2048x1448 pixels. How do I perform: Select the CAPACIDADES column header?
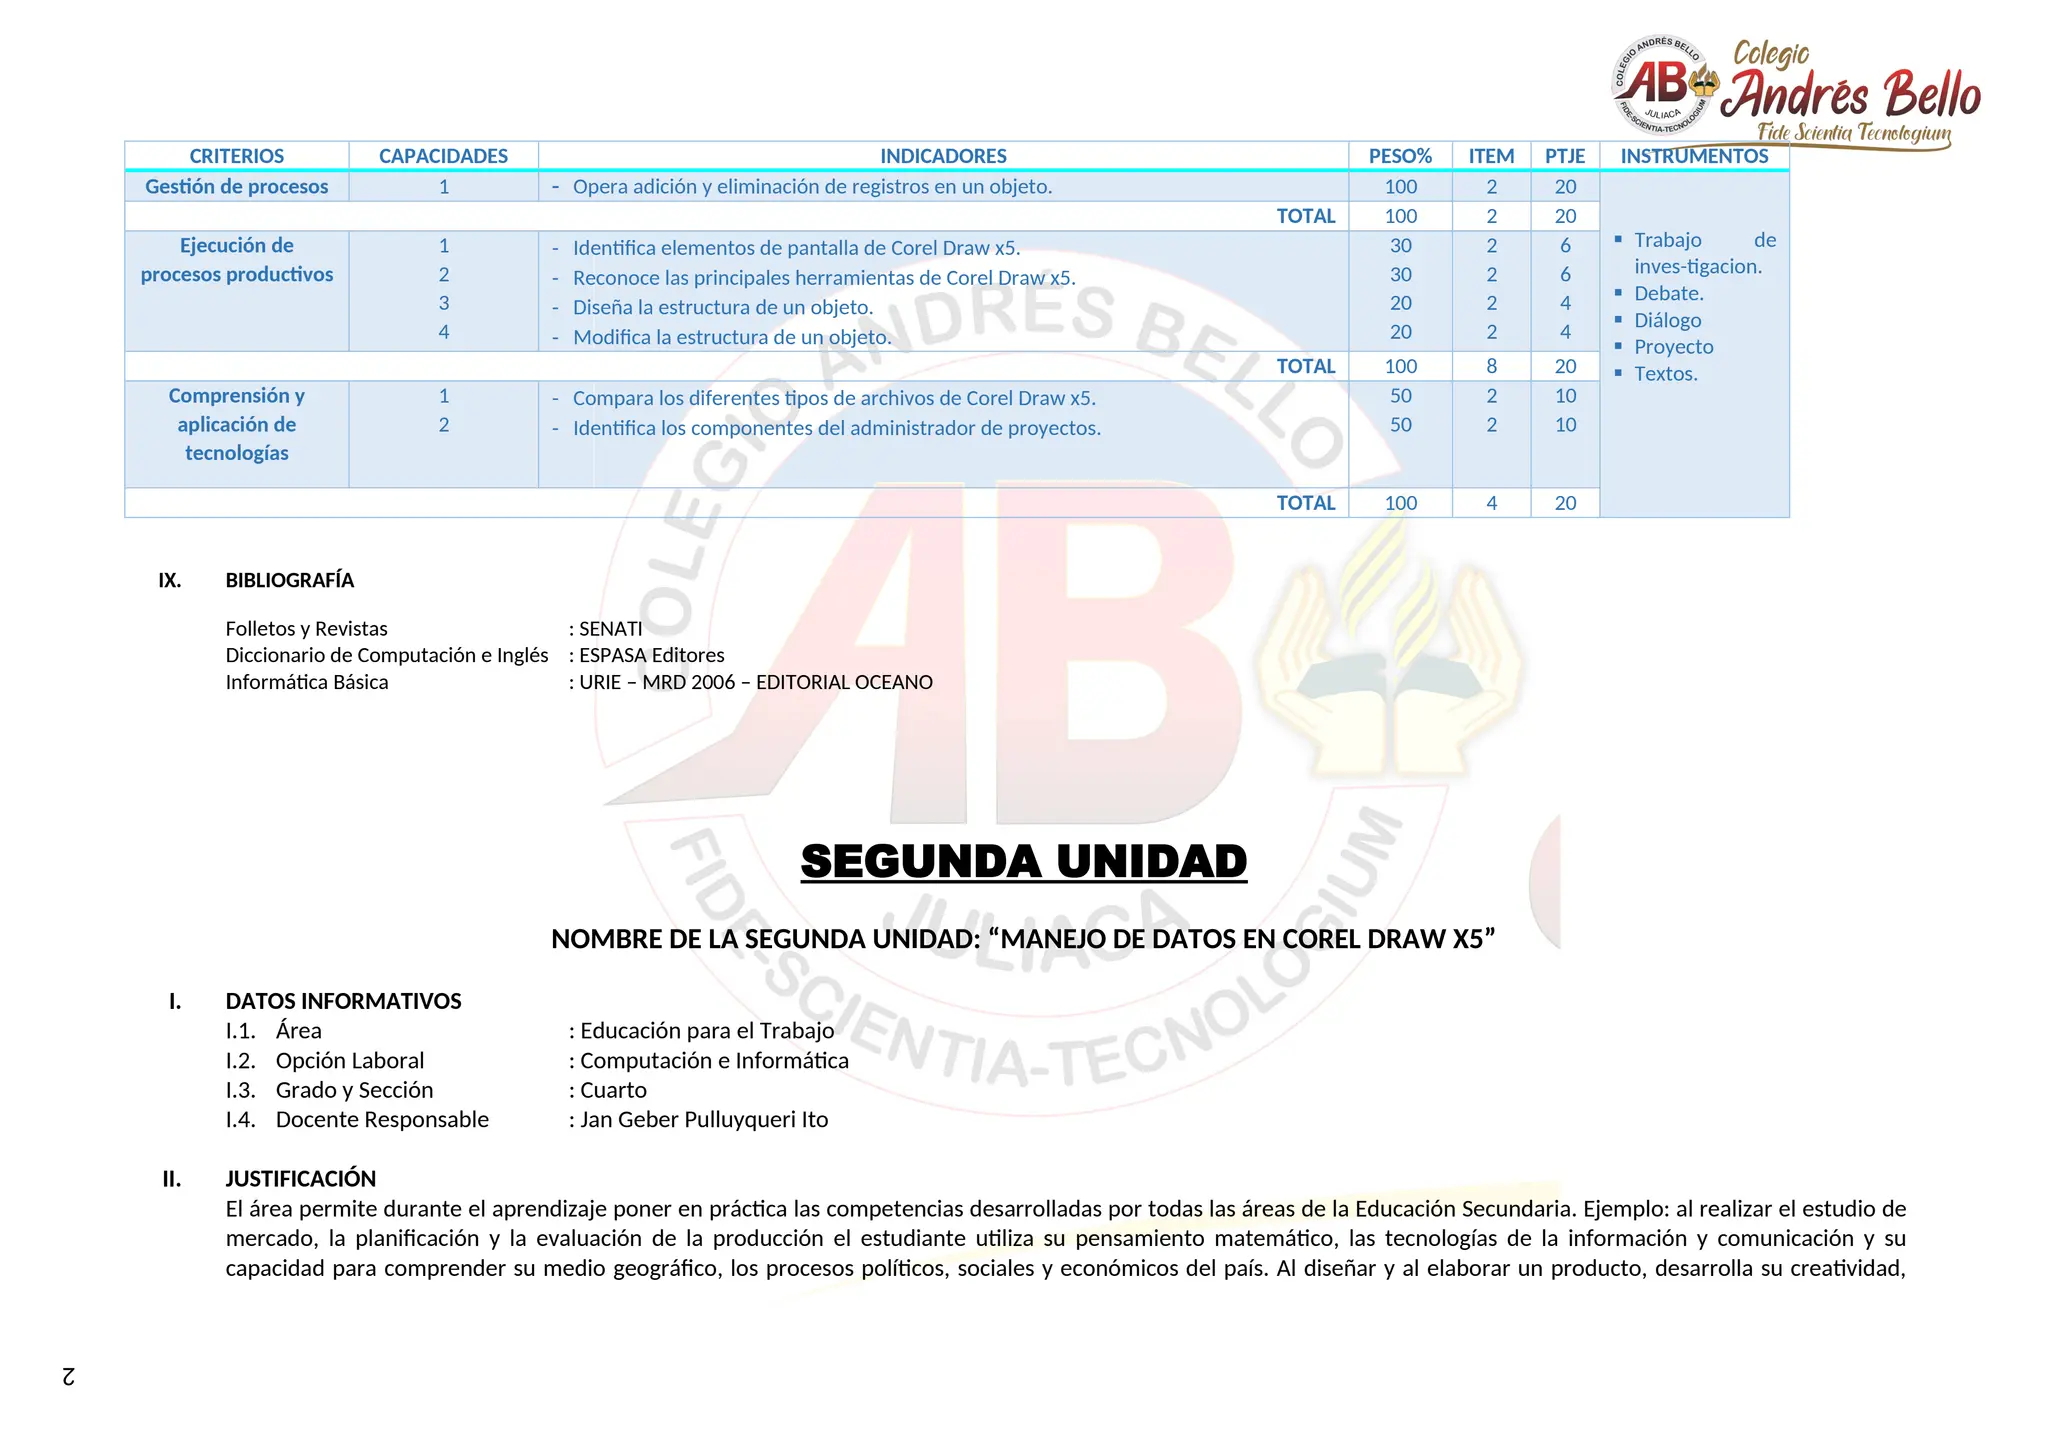(x=443, y=156)
